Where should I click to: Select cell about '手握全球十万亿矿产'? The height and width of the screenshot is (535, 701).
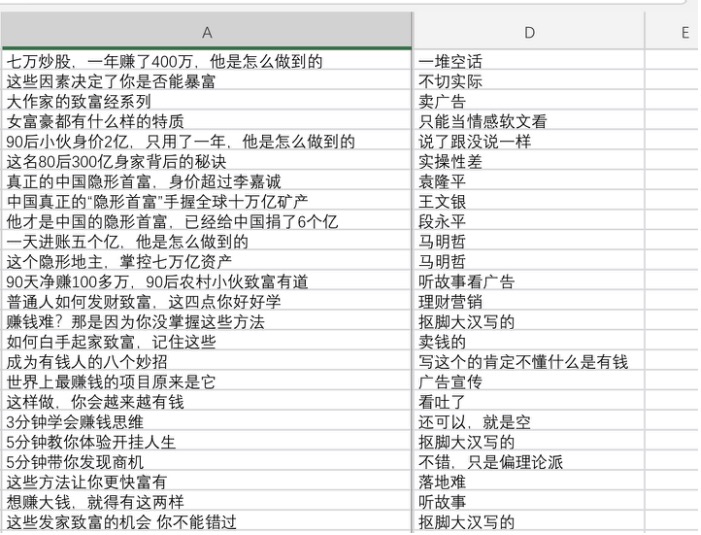coord(207,201)
